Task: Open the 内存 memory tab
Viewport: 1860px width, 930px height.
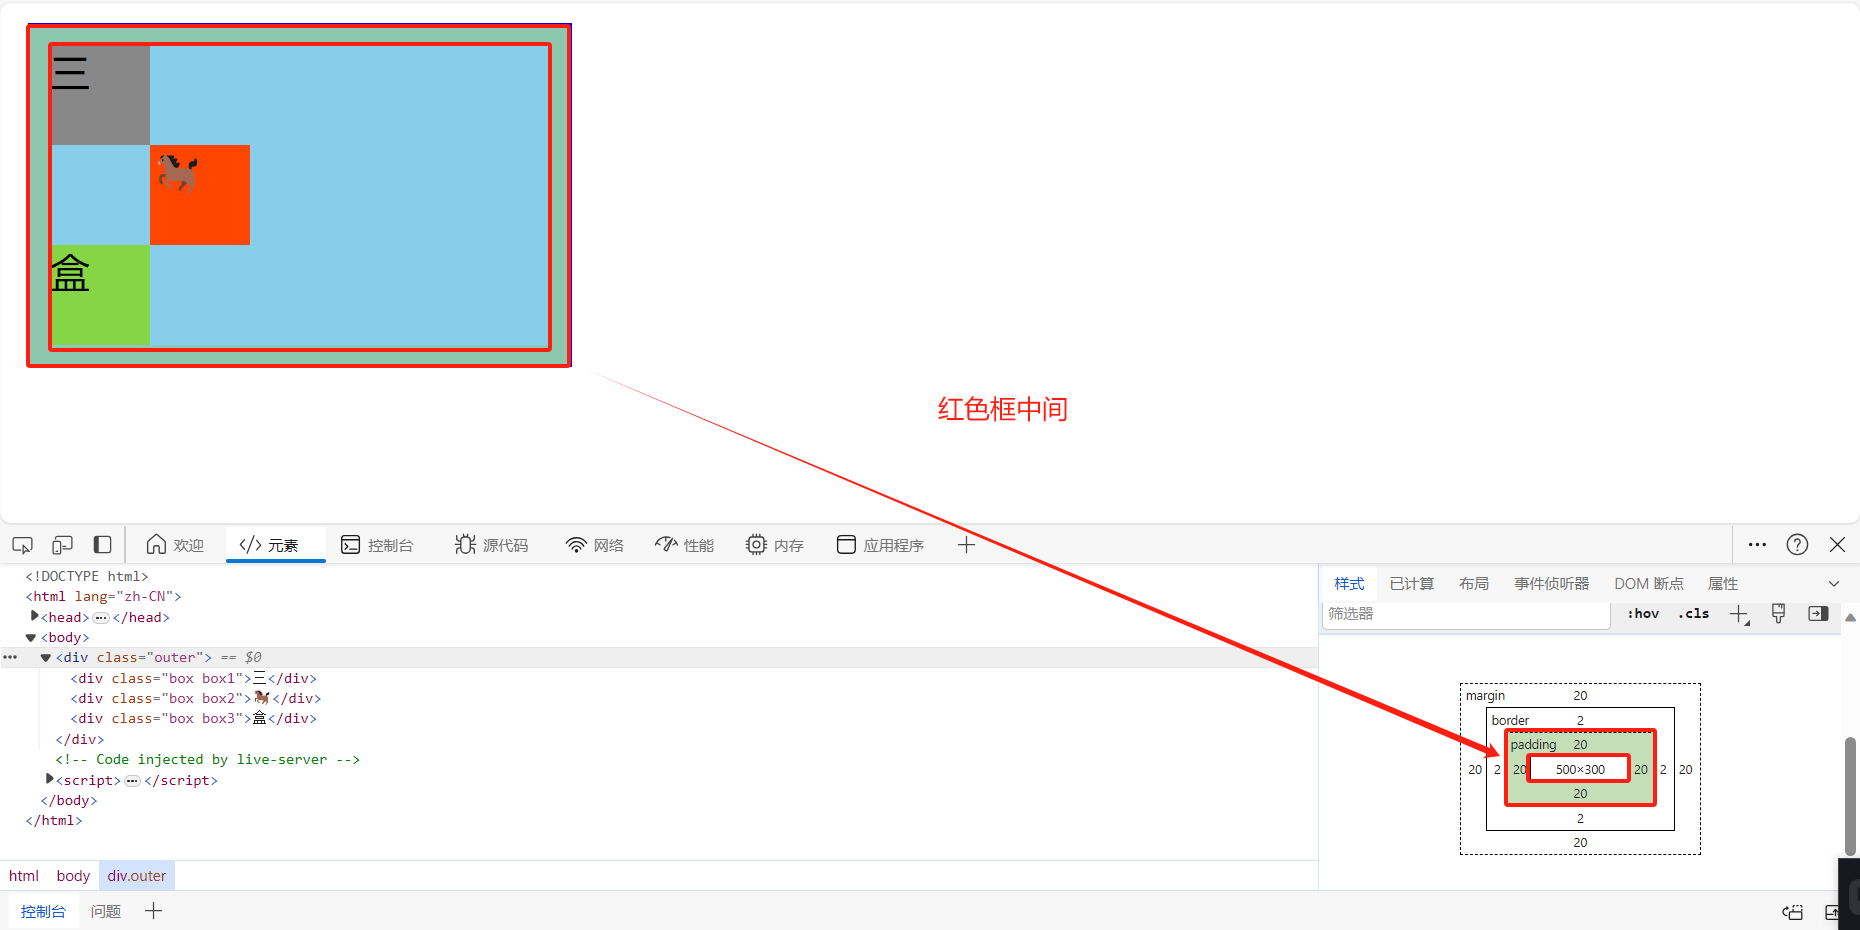Action: 775,545
